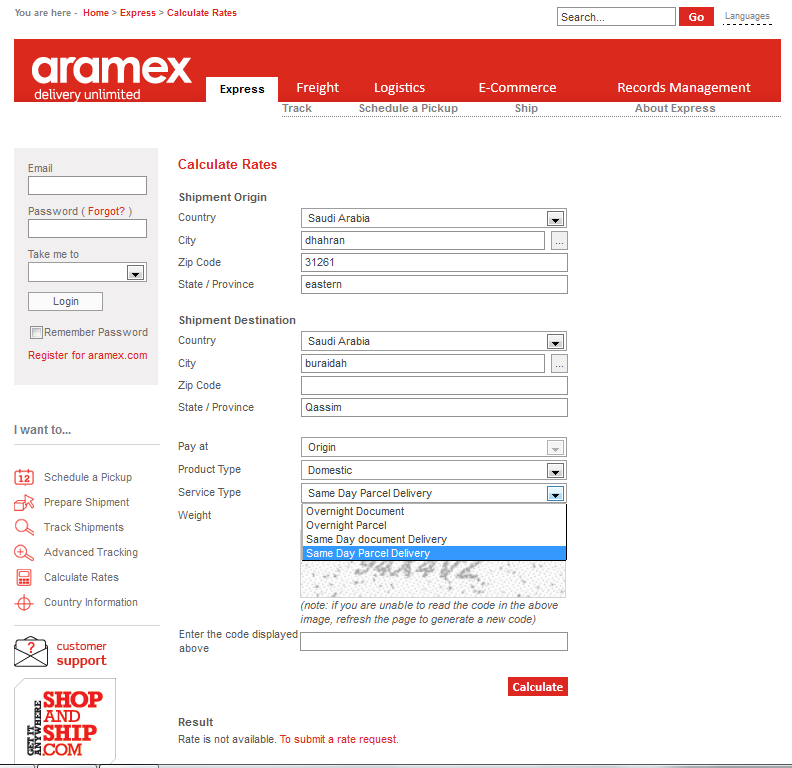This screenshot has height=768, width=792.
Task: Toggle the Remember Password checkbox
Action: 36,332
